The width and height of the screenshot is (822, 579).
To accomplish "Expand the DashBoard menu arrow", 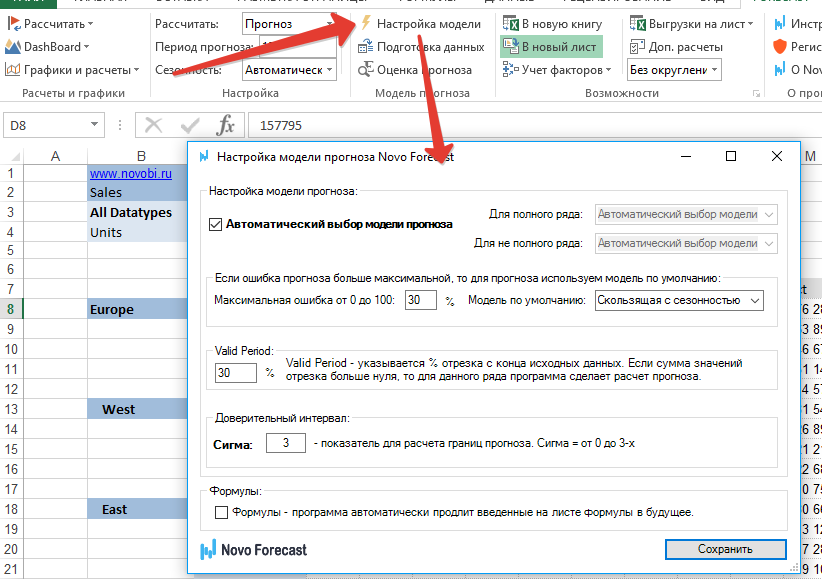I will 86,47.
